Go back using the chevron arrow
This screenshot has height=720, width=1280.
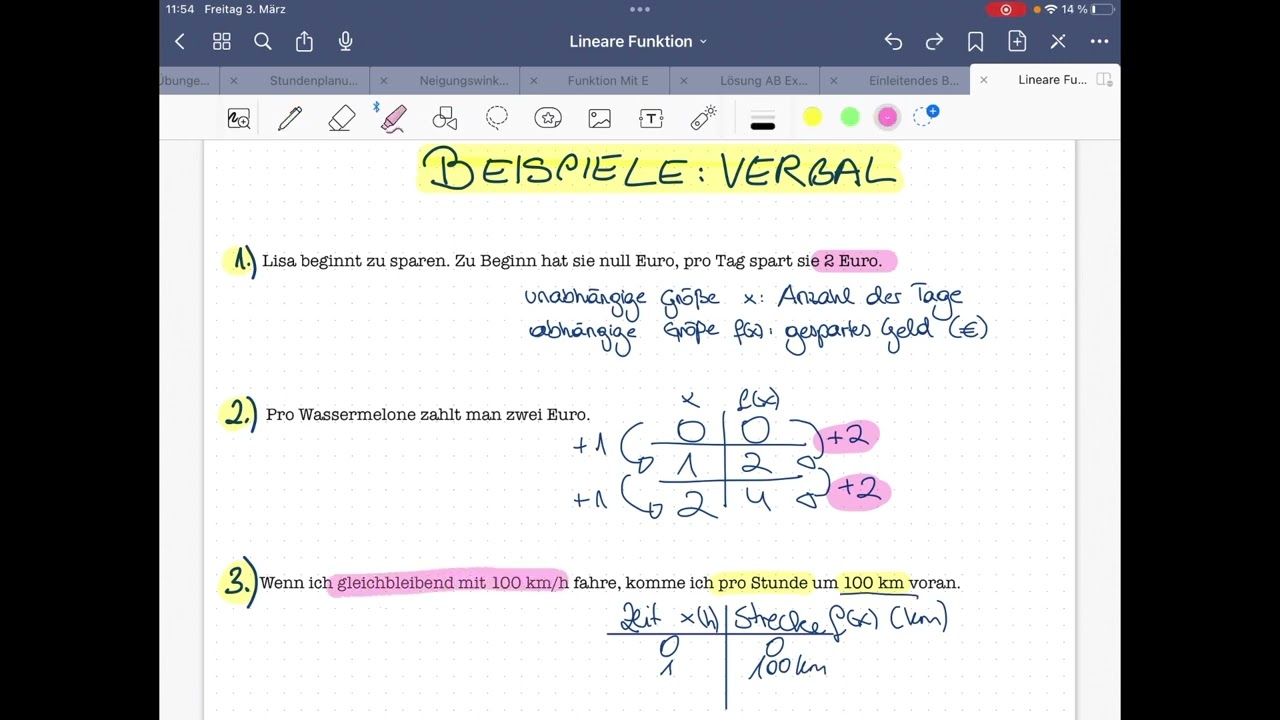(180, 41)
